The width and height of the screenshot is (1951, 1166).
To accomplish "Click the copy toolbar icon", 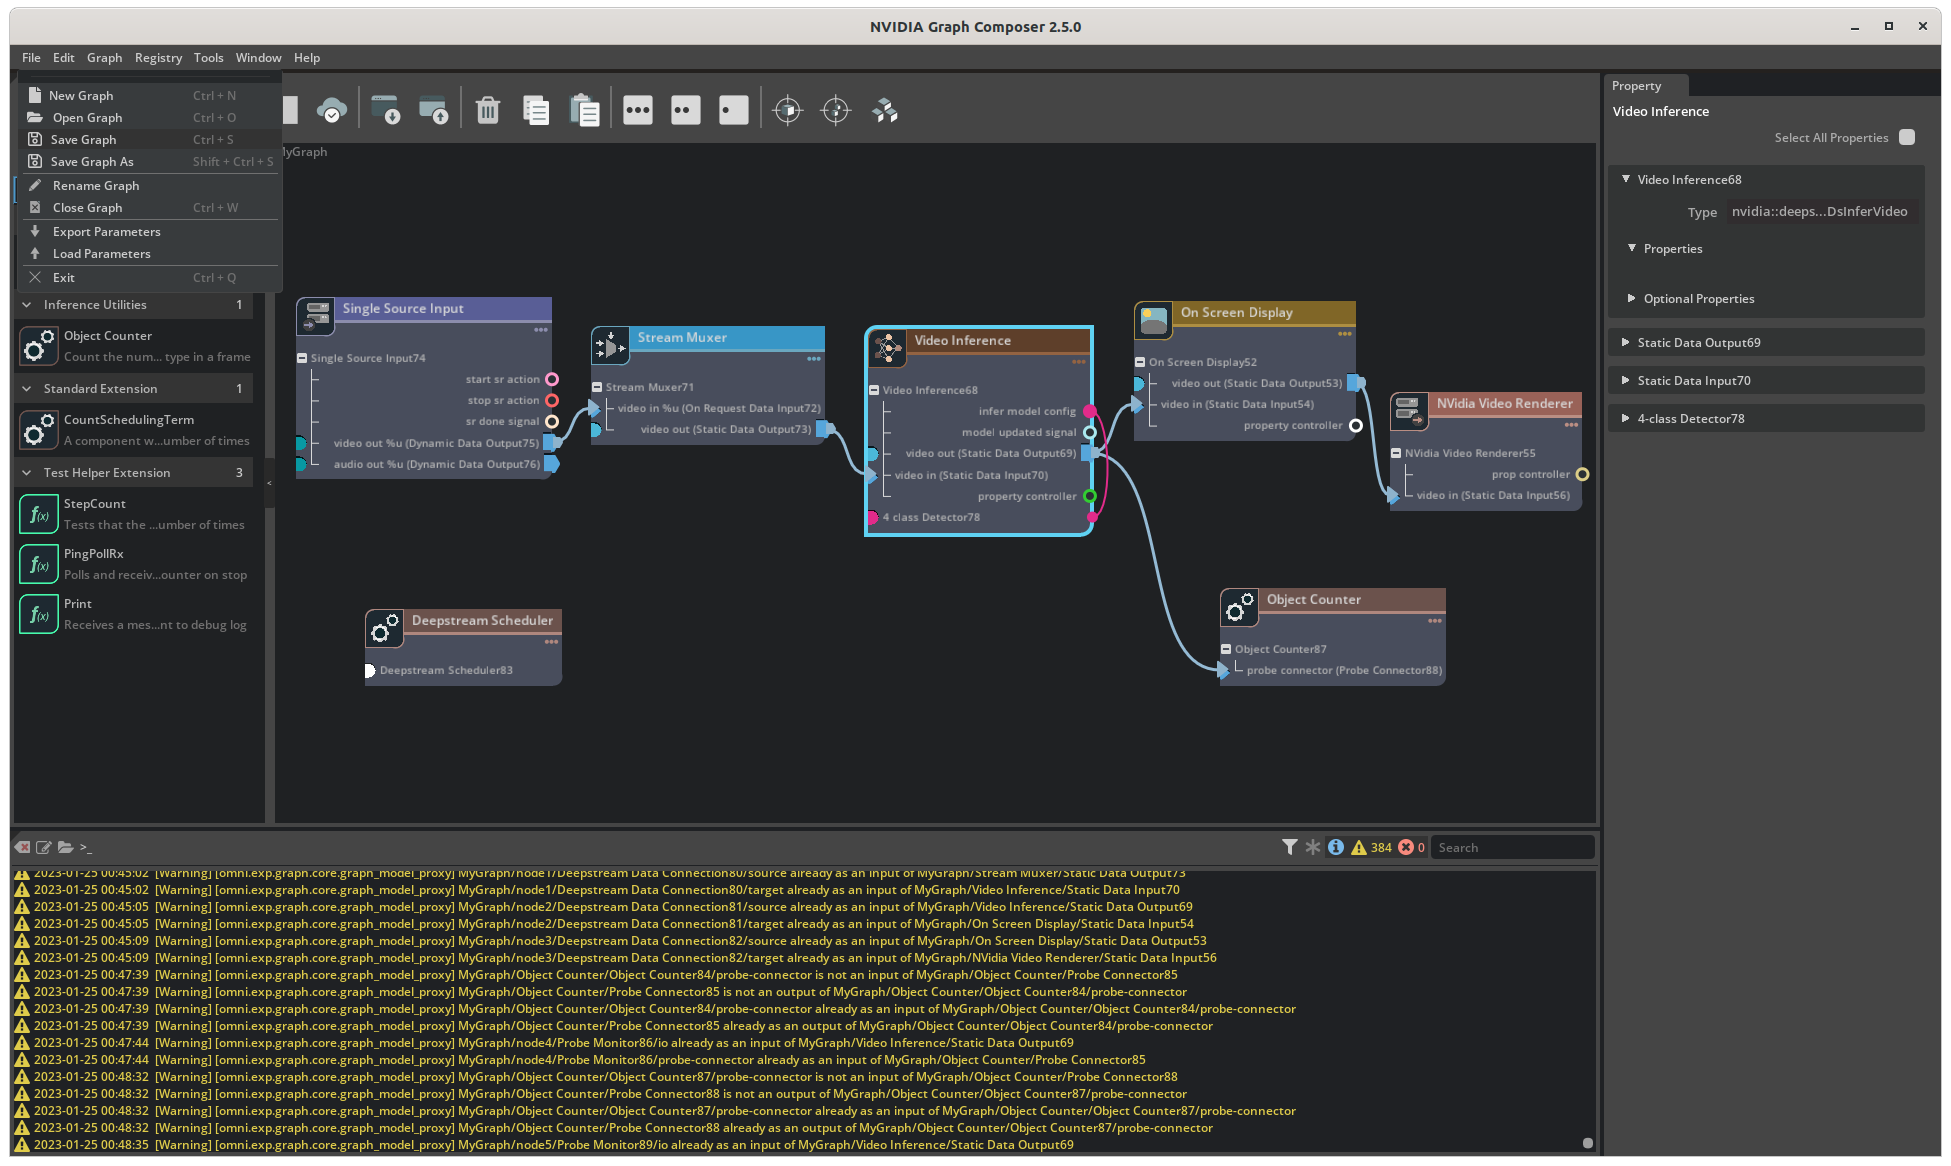I will [537, 110].
